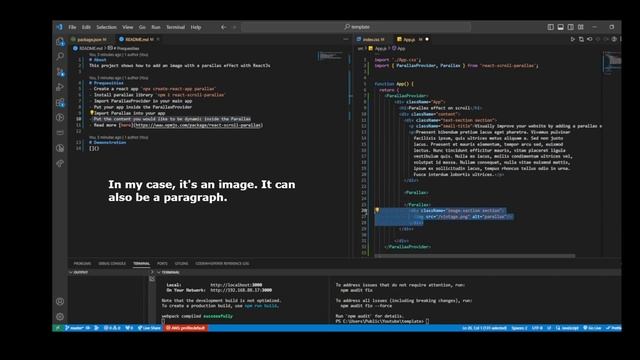Click the 'npm run build' text in the terminal
The width and height of the screenshot is (640, 360).
point(261,306)
